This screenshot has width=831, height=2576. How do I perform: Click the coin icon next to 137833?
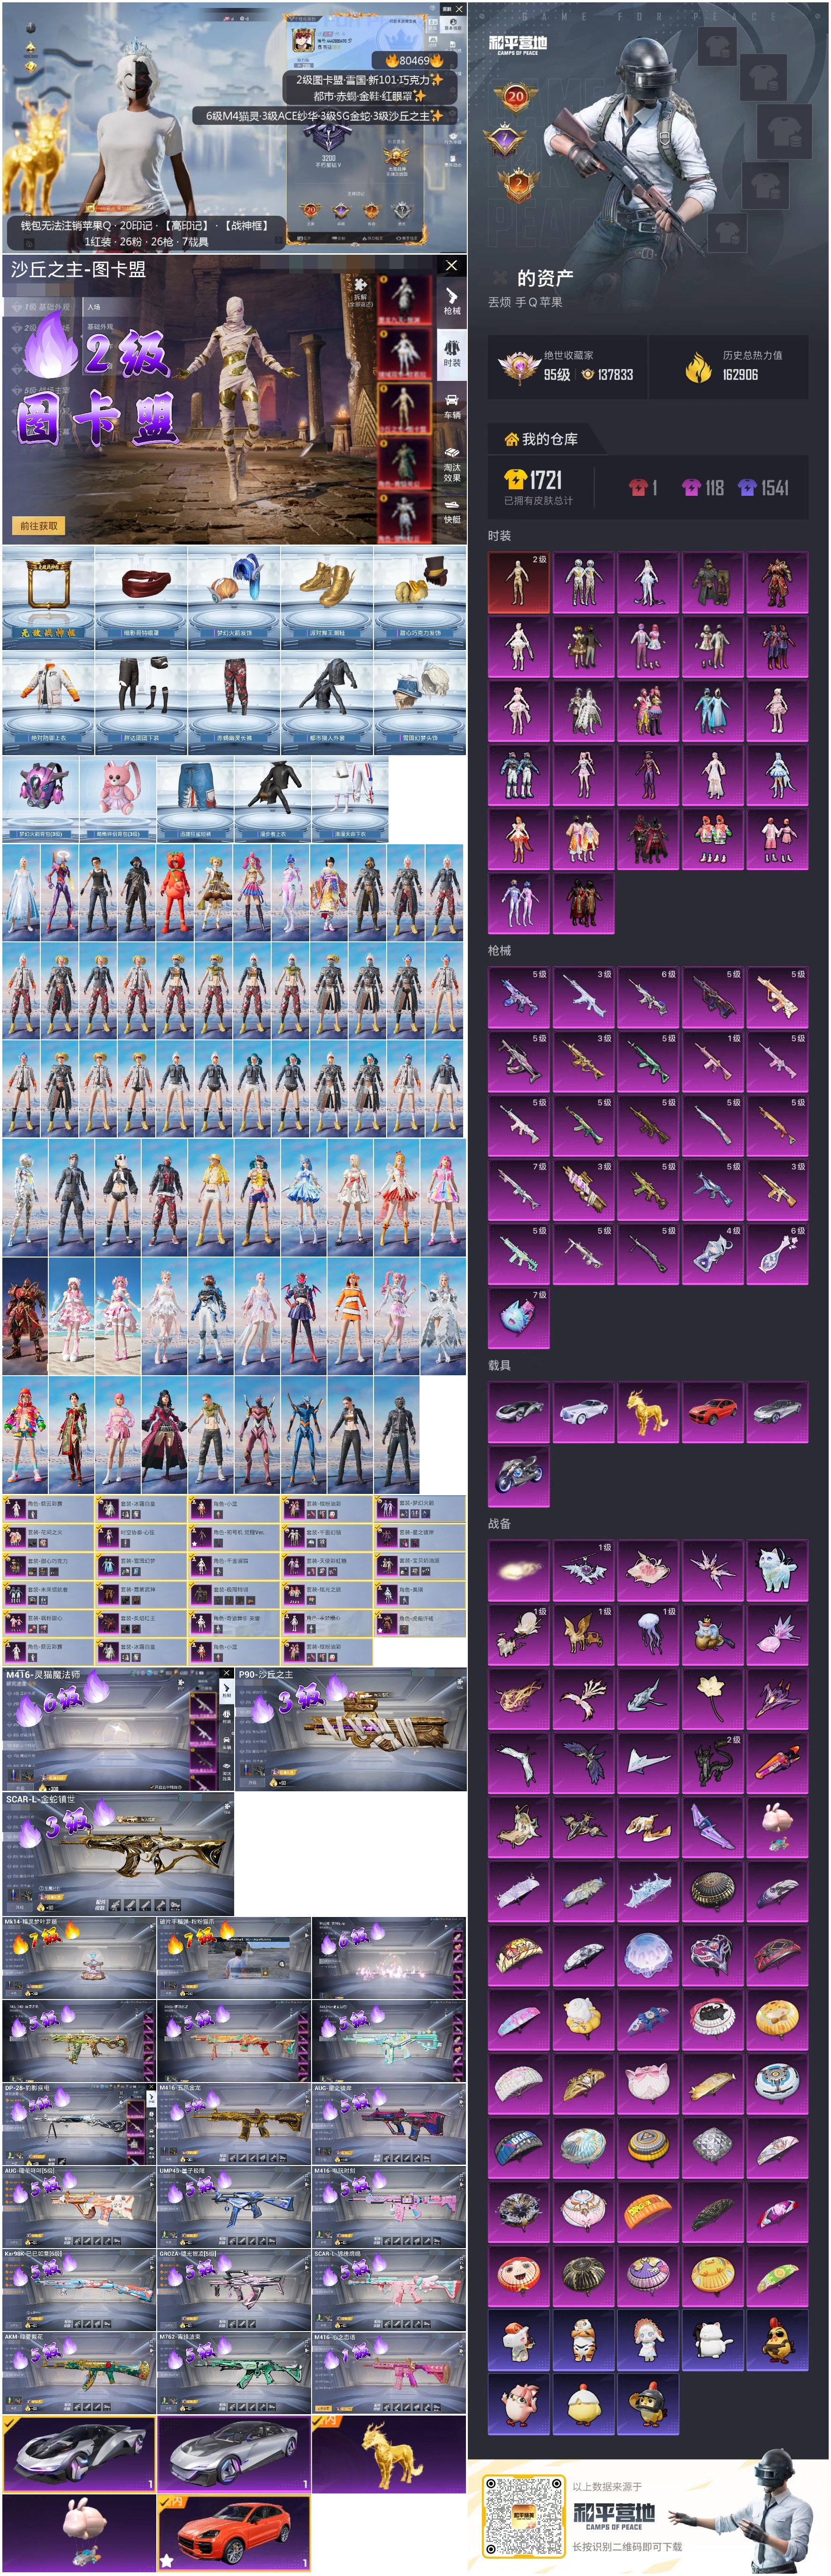588,375
